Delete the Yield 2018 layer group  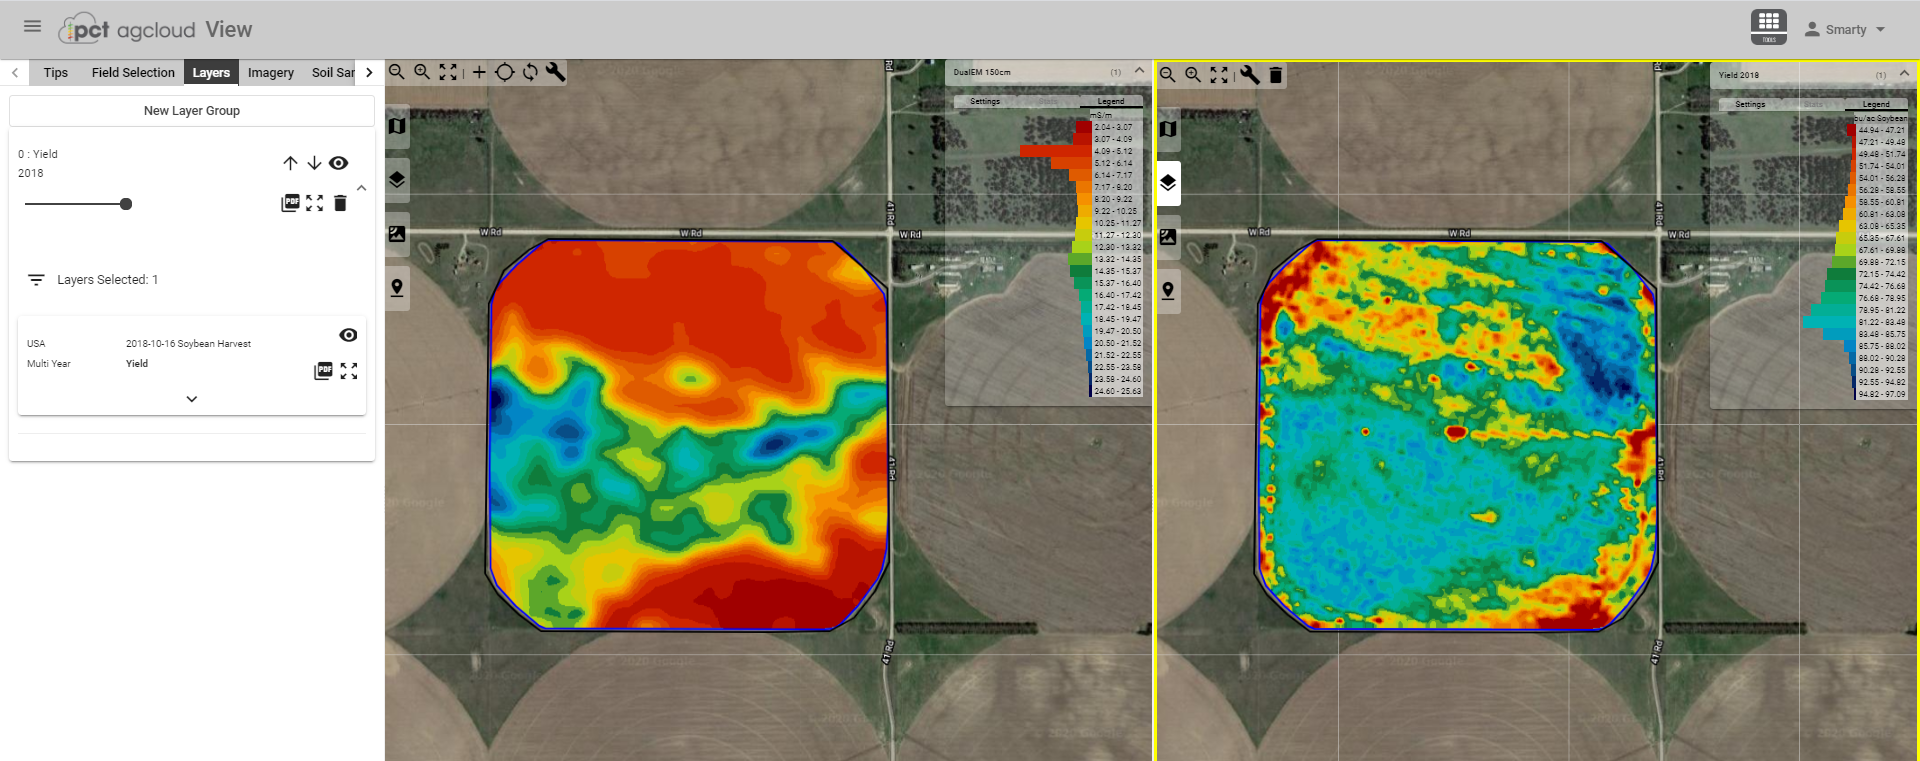coord(340,203)
